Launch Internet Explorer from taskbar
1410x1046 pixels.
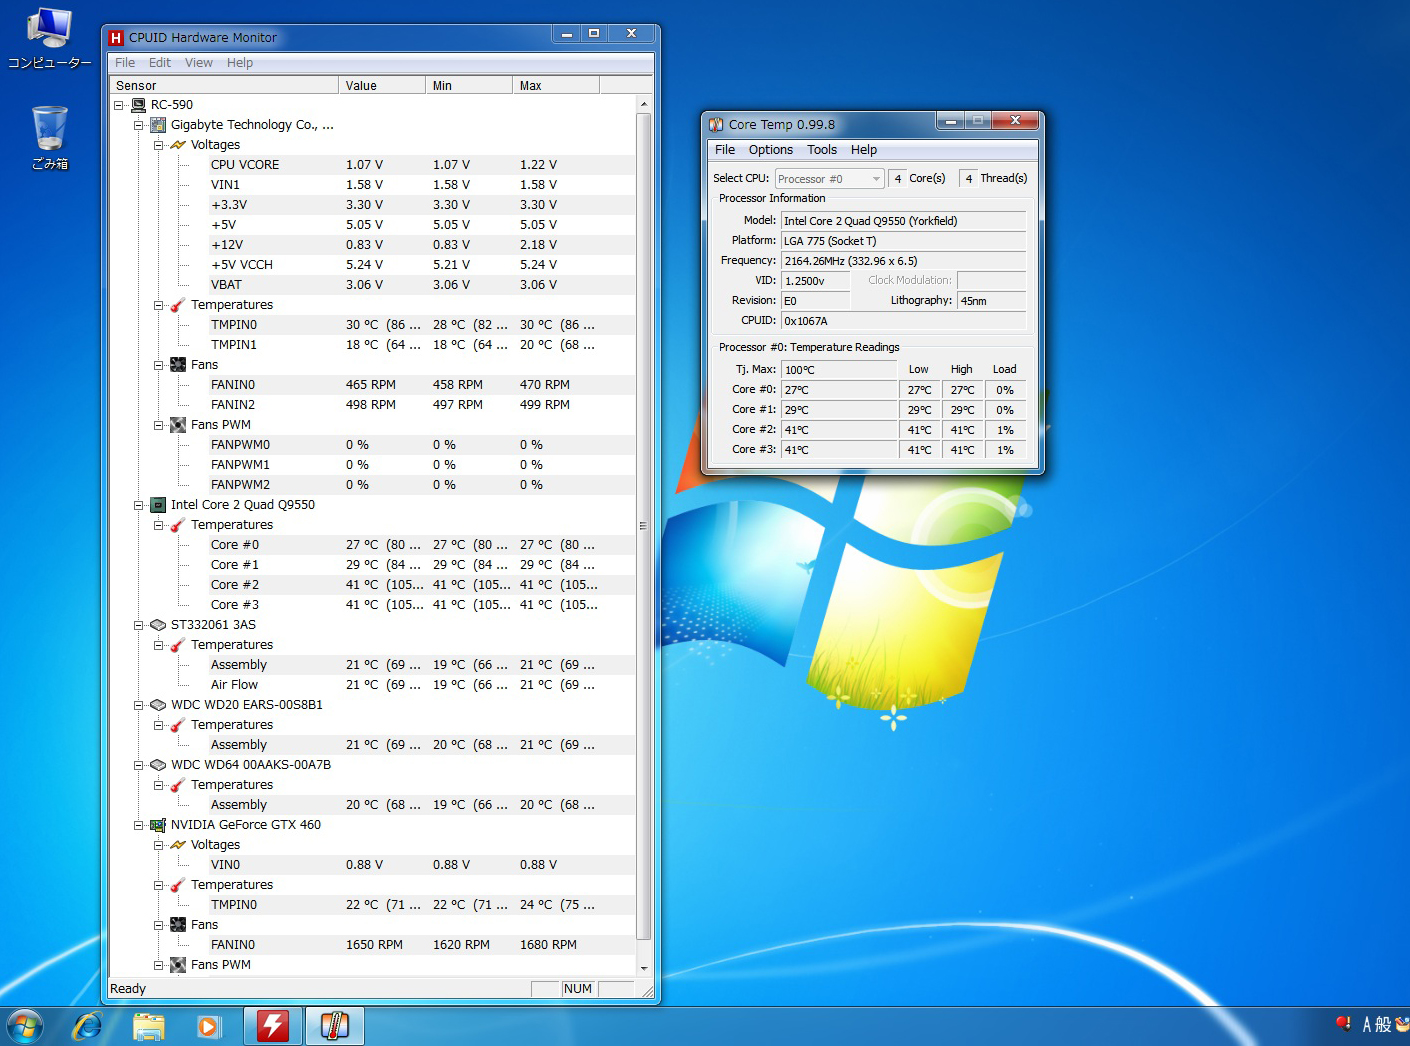[88, 1026]
